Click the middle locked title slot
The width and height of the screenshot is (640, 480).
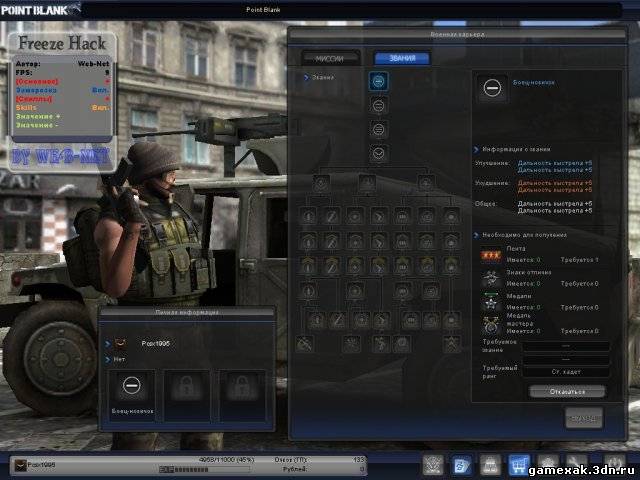187,395
